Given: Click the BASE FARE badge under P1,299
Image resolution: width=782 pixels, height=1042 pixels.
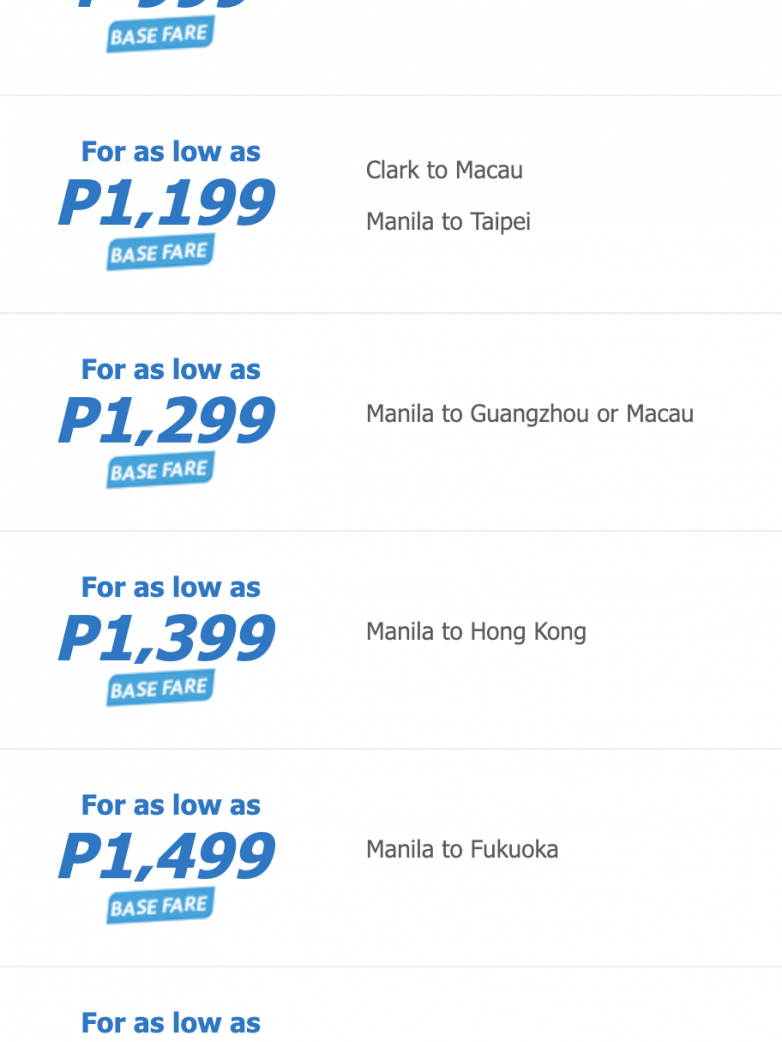Looking at the screenshot, I should click(160, 470).
